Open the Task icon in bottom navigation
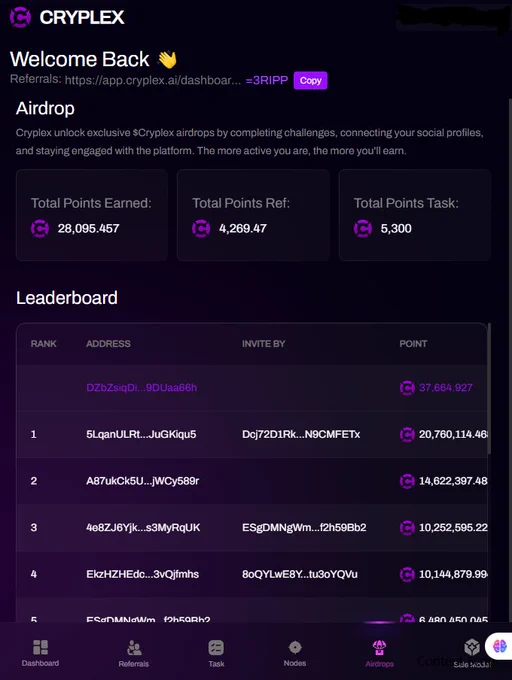The image size is (512, 680). [x=216, y=647]
